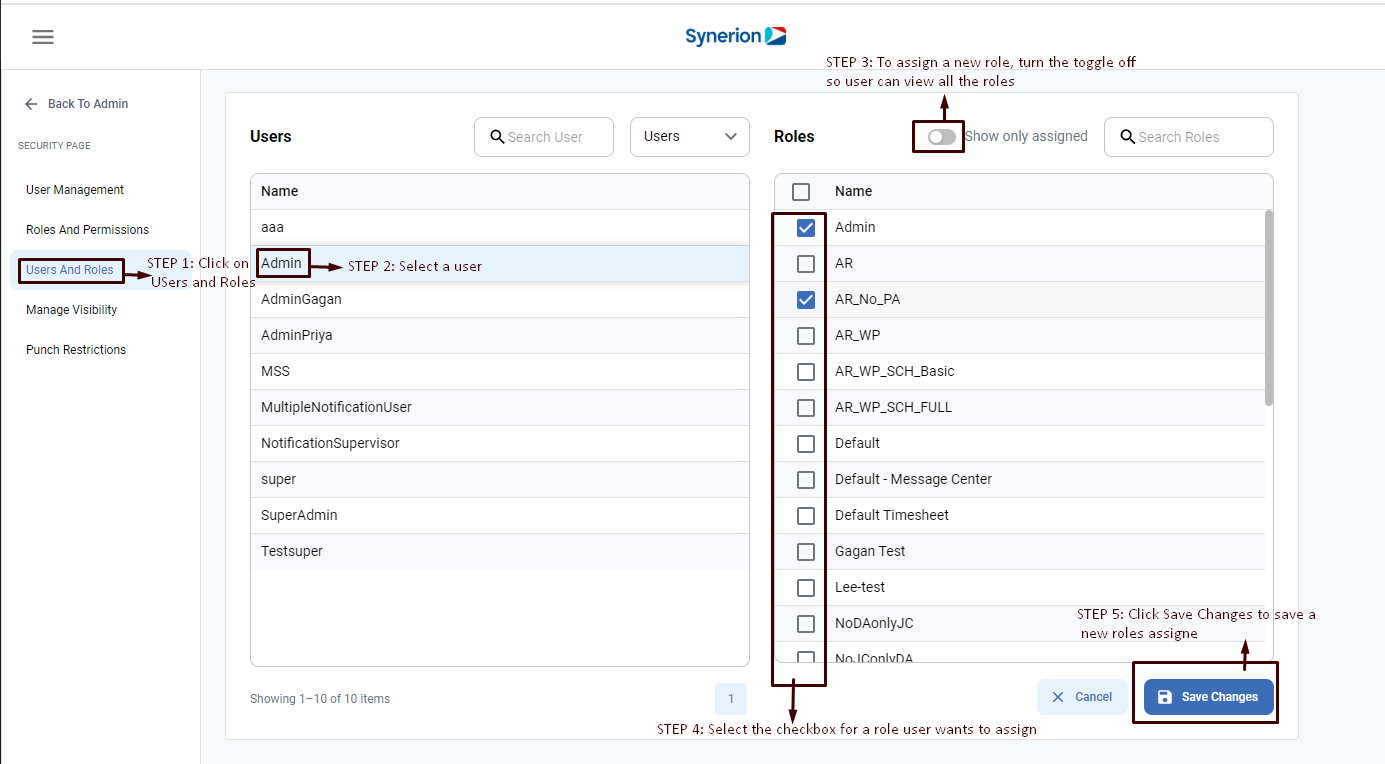Enable the AR_WP_SCH_Basic role checkbox
The height and width of the screenshot is (764, 1385).
pos(806,372)
